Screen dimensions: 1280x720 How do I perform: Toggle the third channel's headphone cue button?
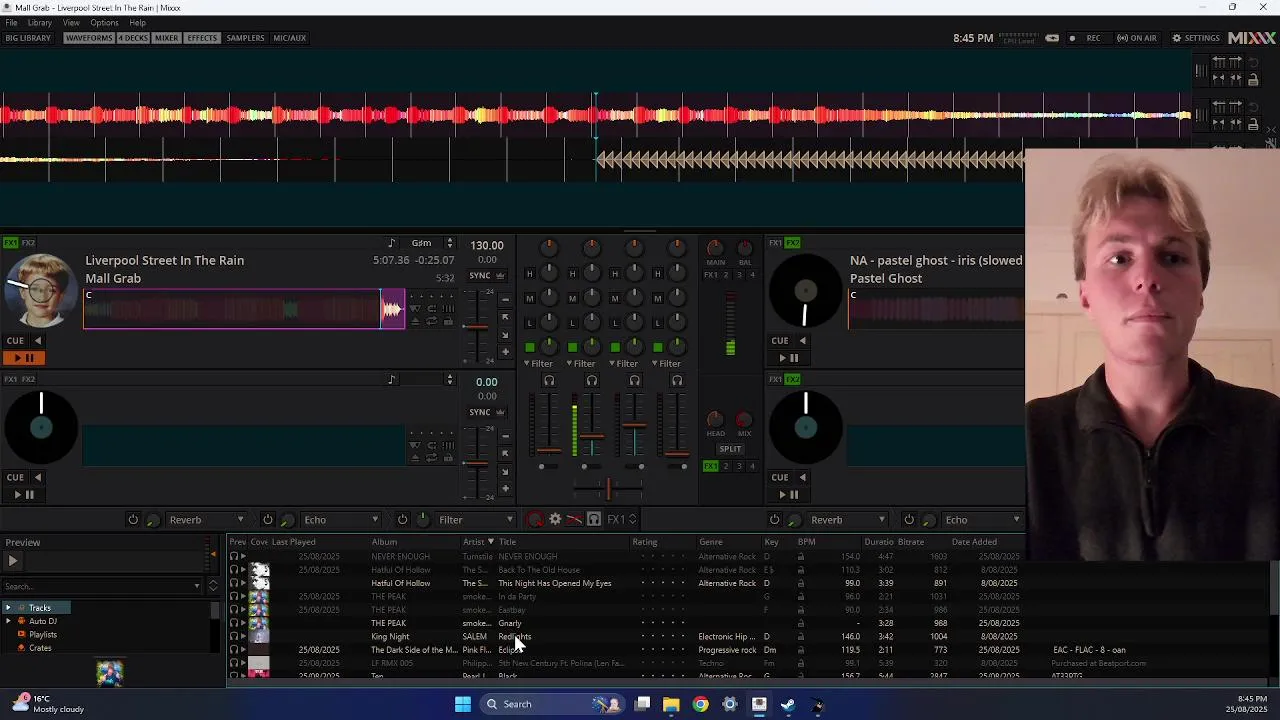pyautogui.click(x=635, y=380)
